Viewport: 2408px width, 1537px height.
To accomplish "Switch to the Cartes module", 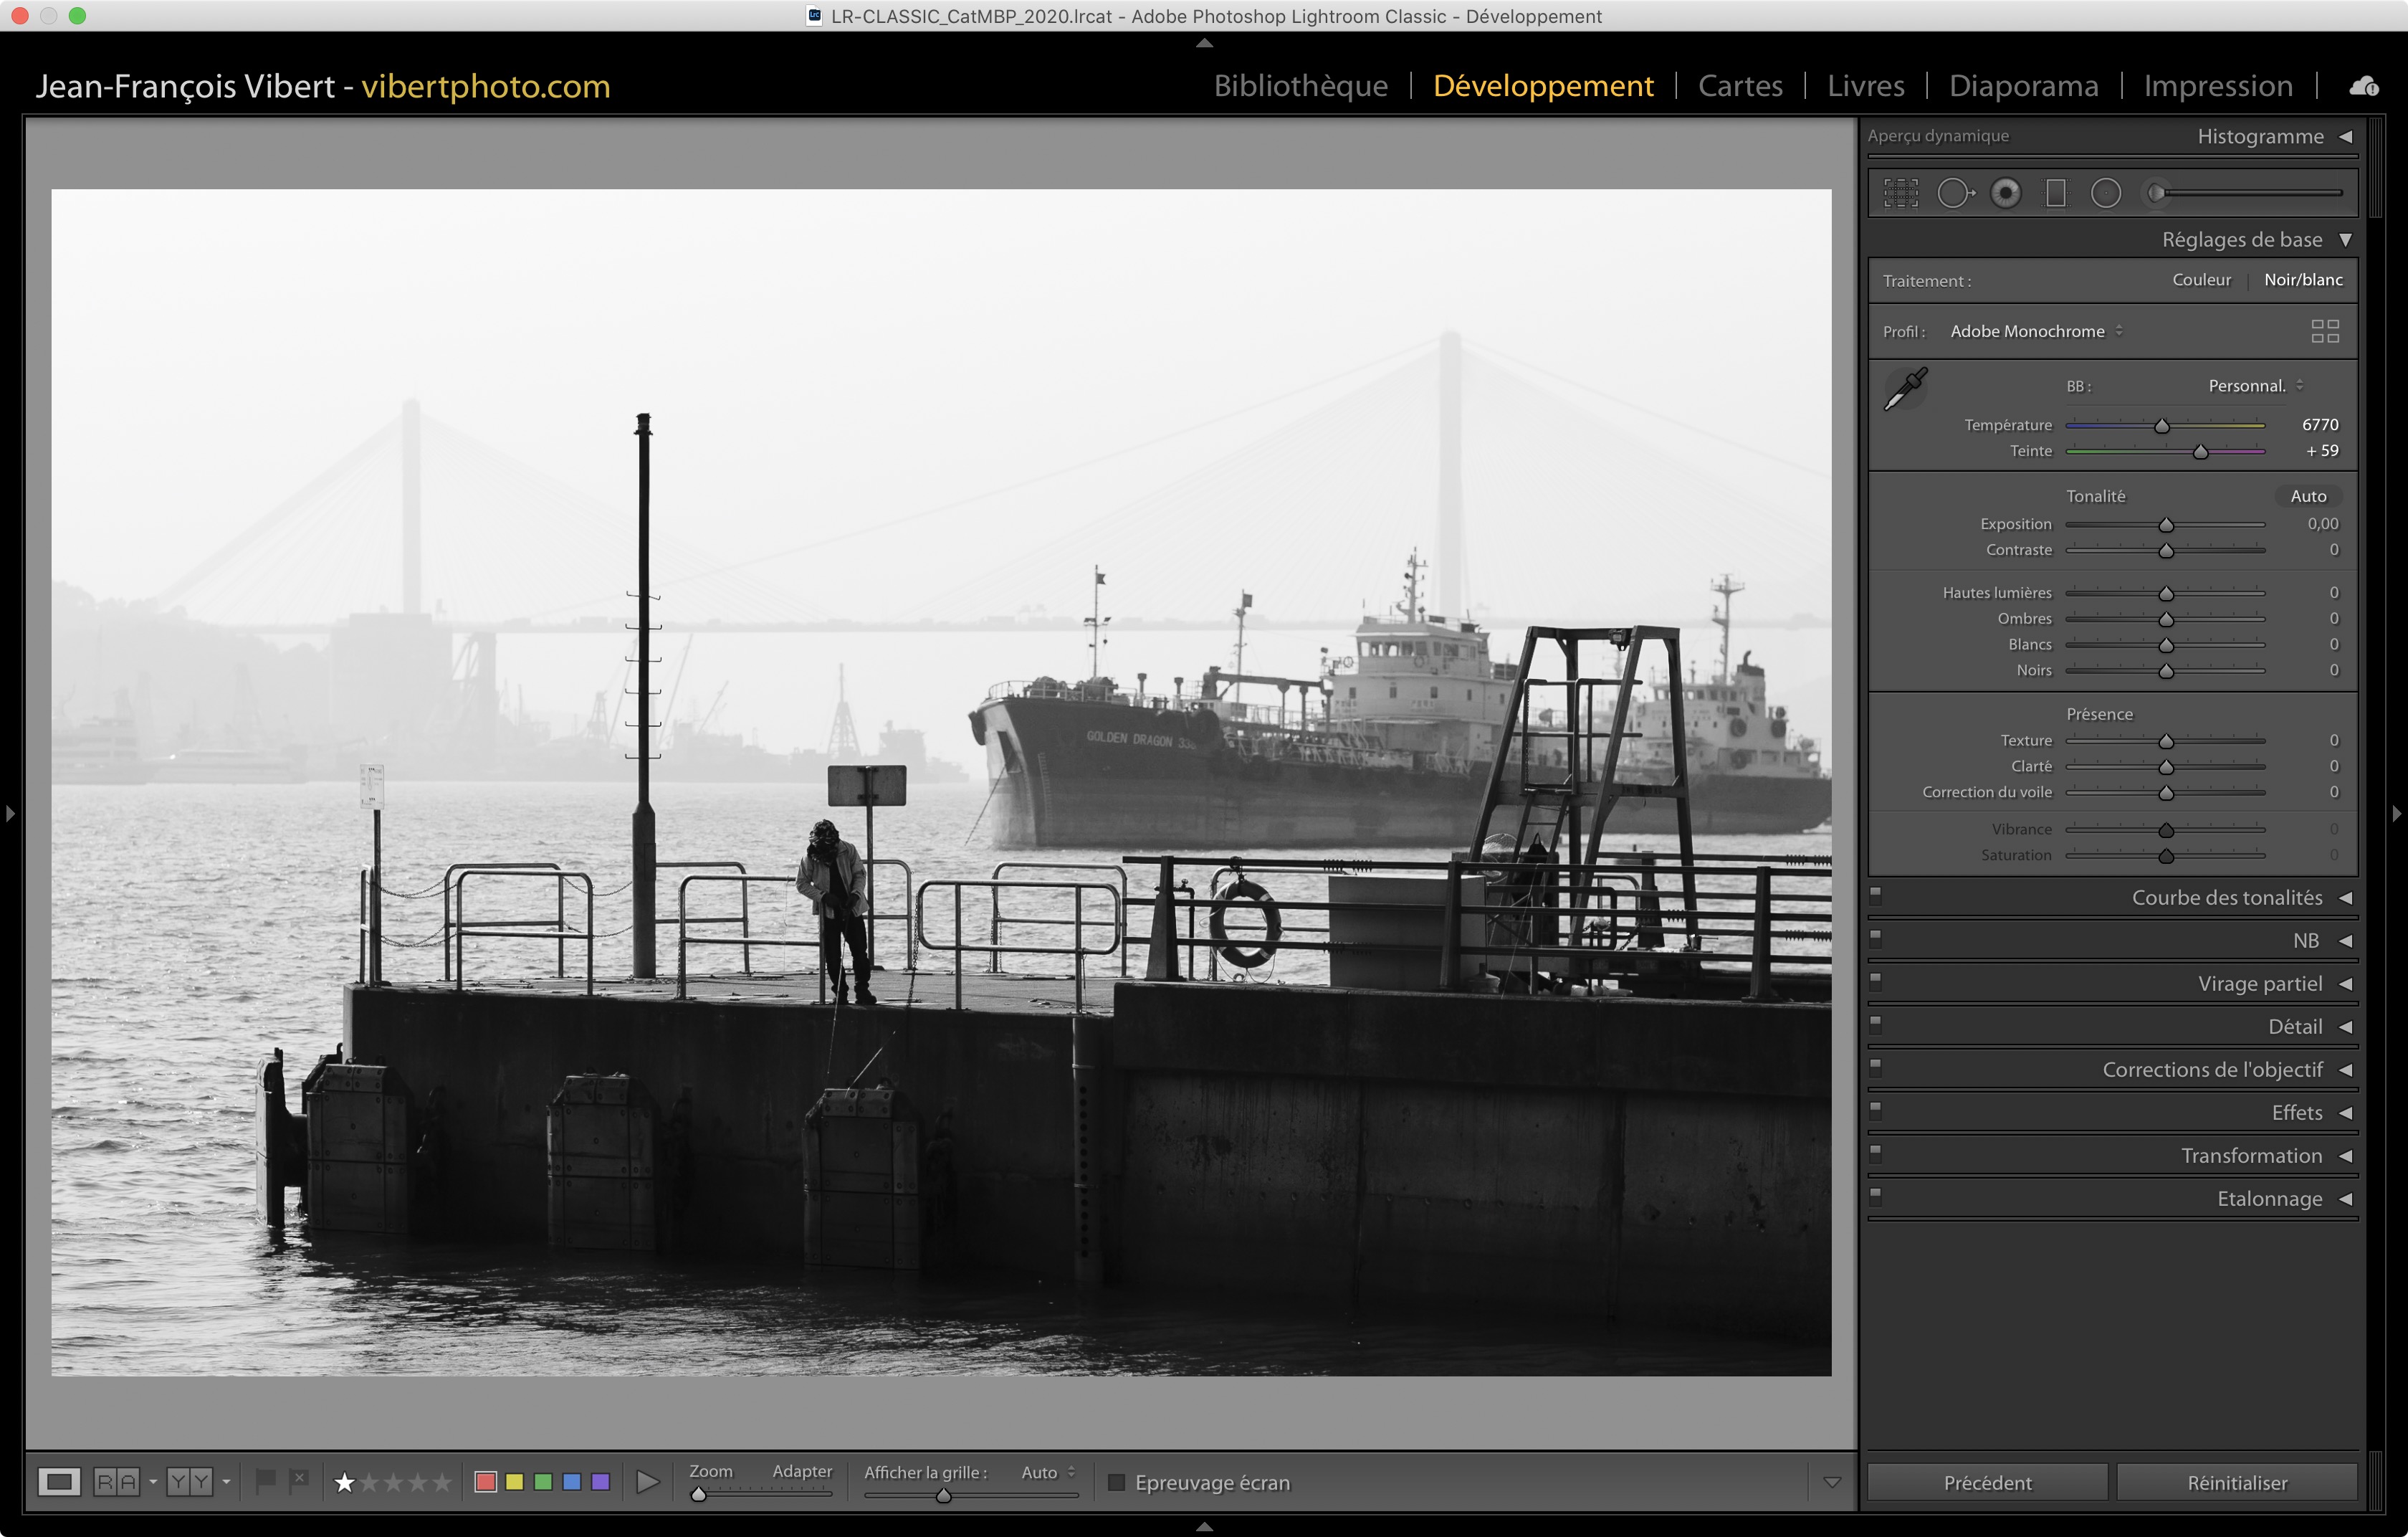I will 1740,86.
